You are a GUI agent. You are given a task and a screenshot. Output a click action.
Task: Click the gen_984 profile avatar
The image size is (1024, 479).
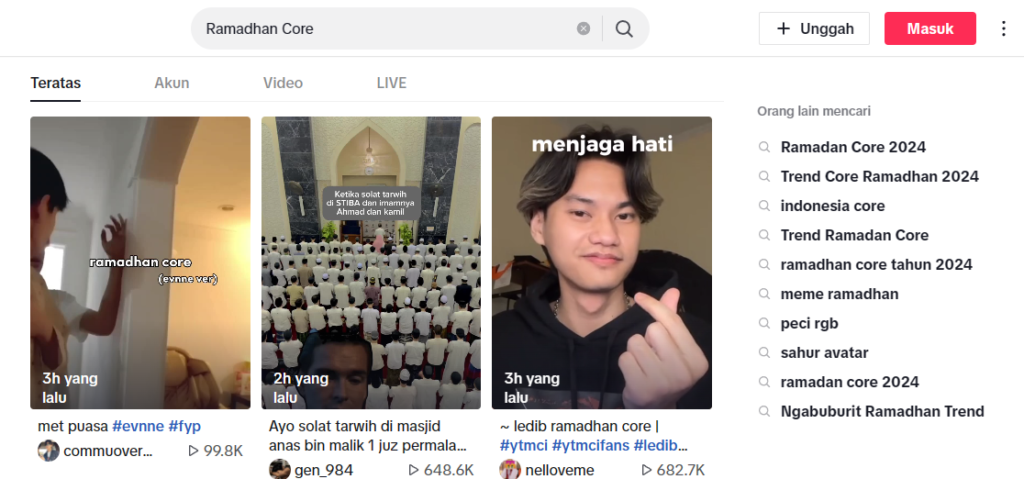pos(280,470)
